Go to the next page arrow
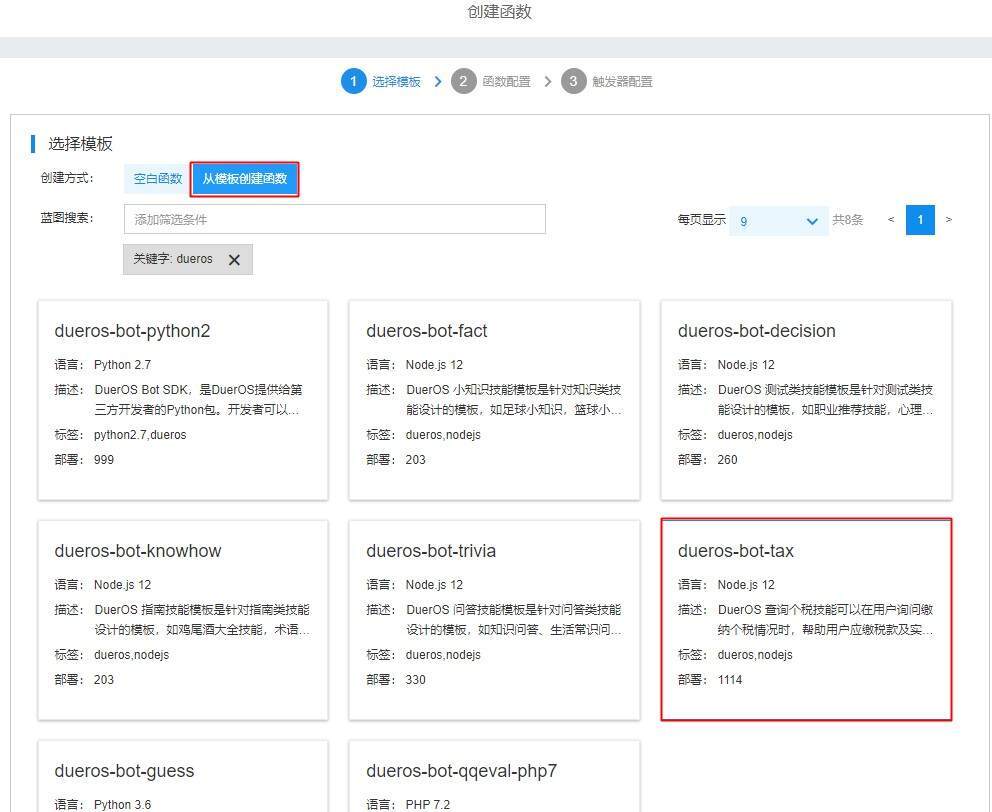 (x=948, y=220)
